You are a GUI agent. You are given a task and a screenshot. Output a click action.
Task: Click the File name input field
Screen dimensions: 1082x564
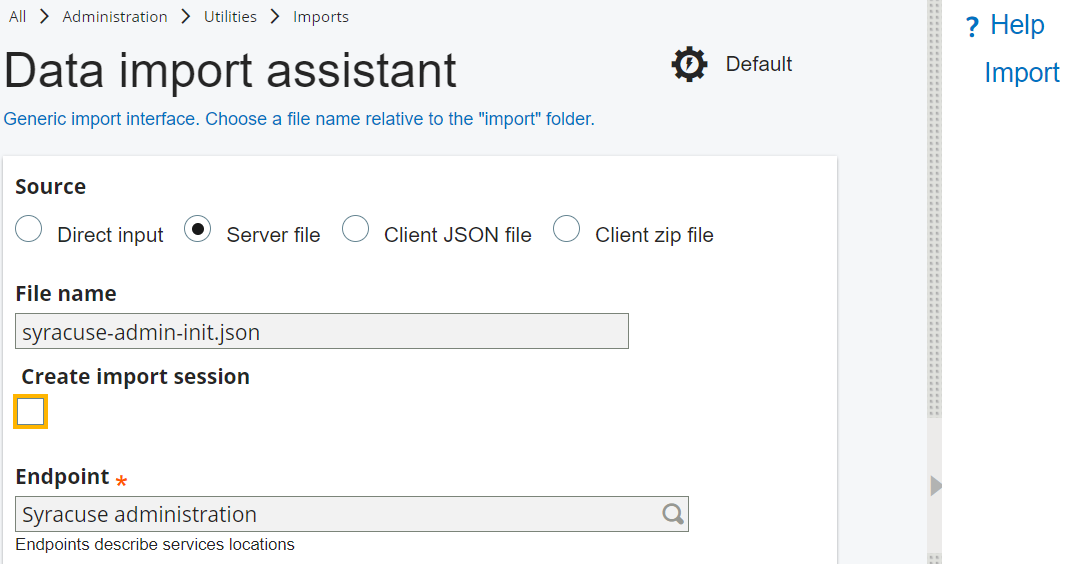coord(322,332)
